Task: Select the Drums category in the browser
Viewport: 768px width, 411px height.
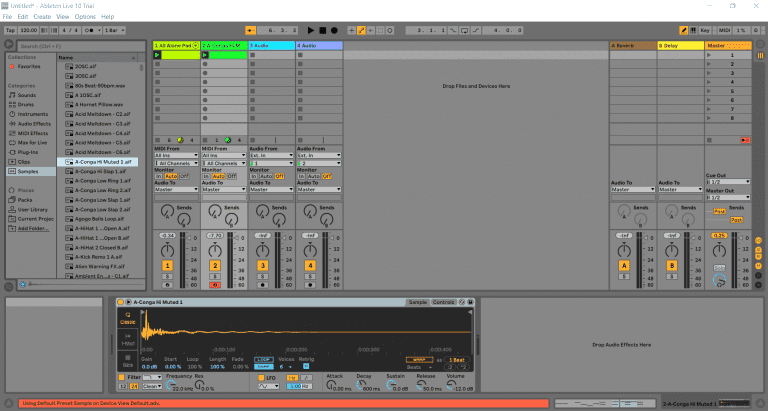Action: [26, 104]
